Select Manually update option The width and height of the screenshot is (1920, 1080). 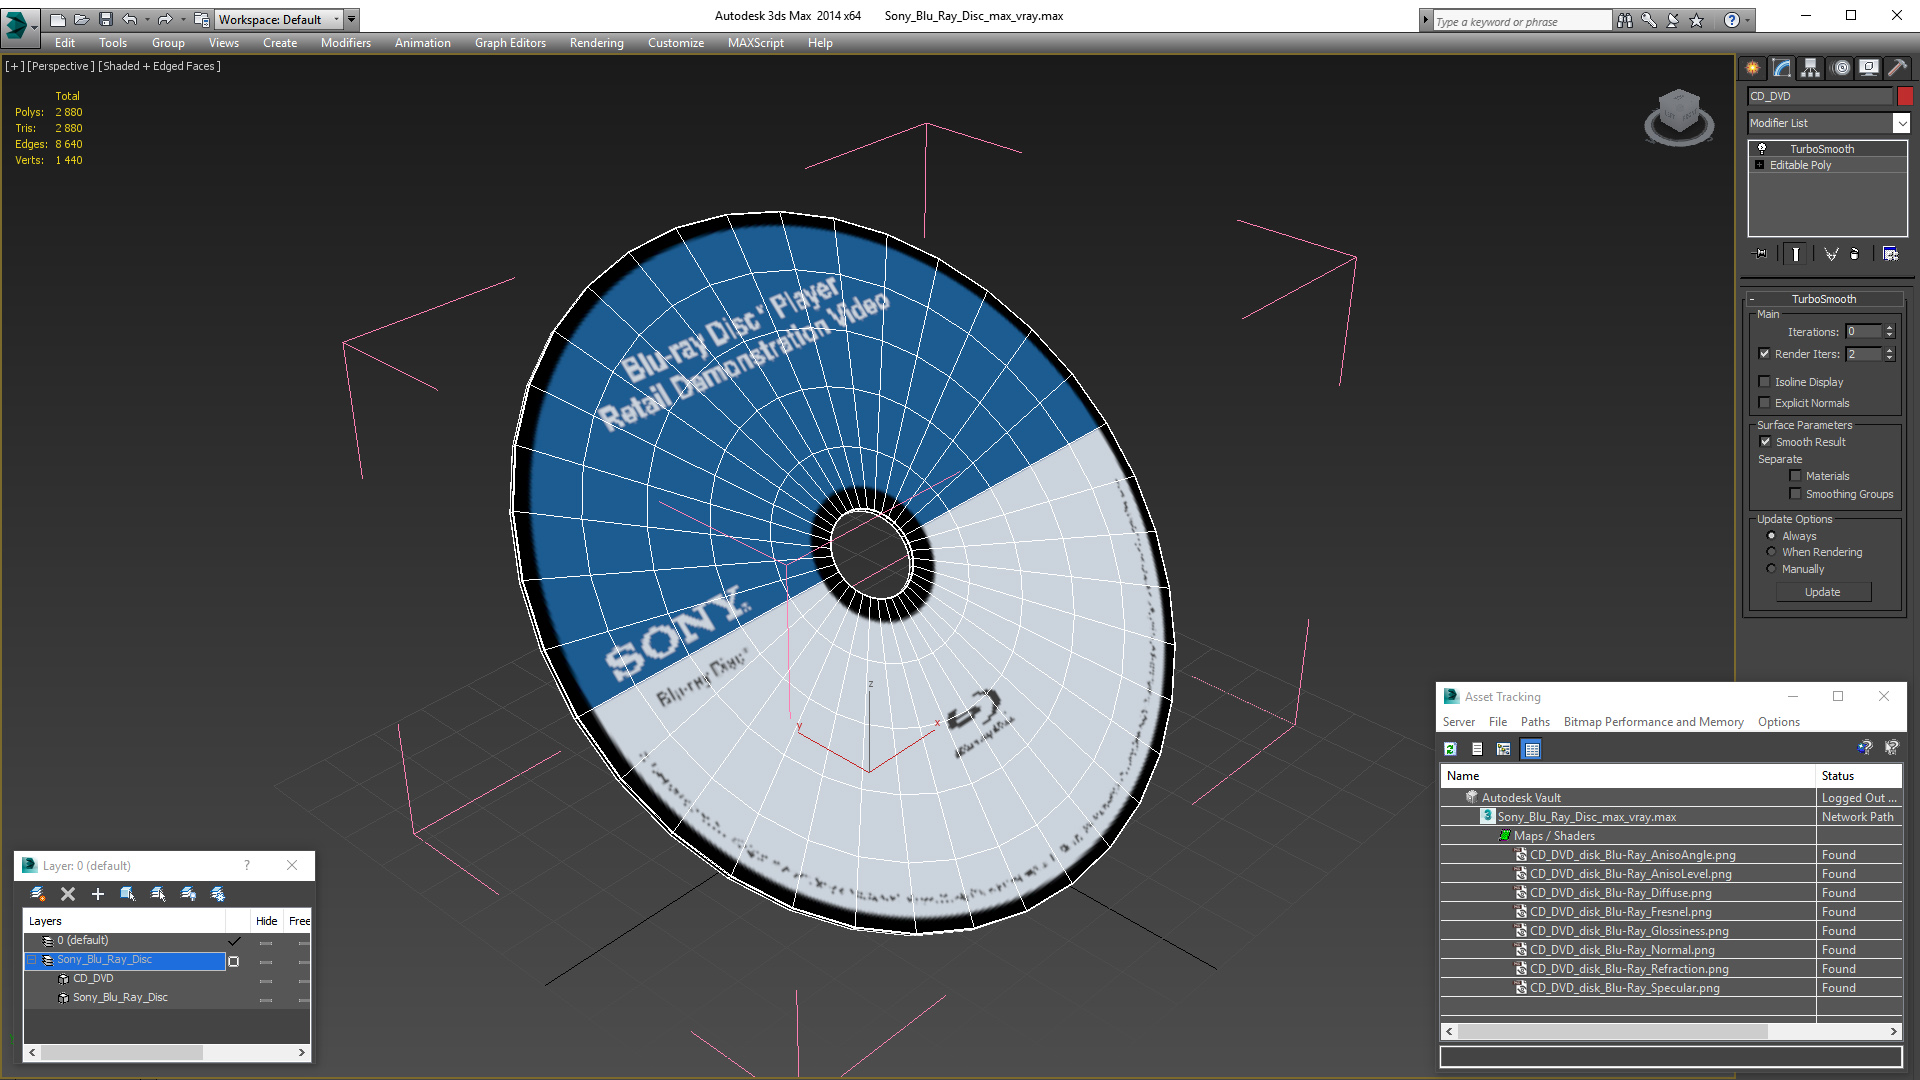pyautogui.click(x=1771, y=569)
